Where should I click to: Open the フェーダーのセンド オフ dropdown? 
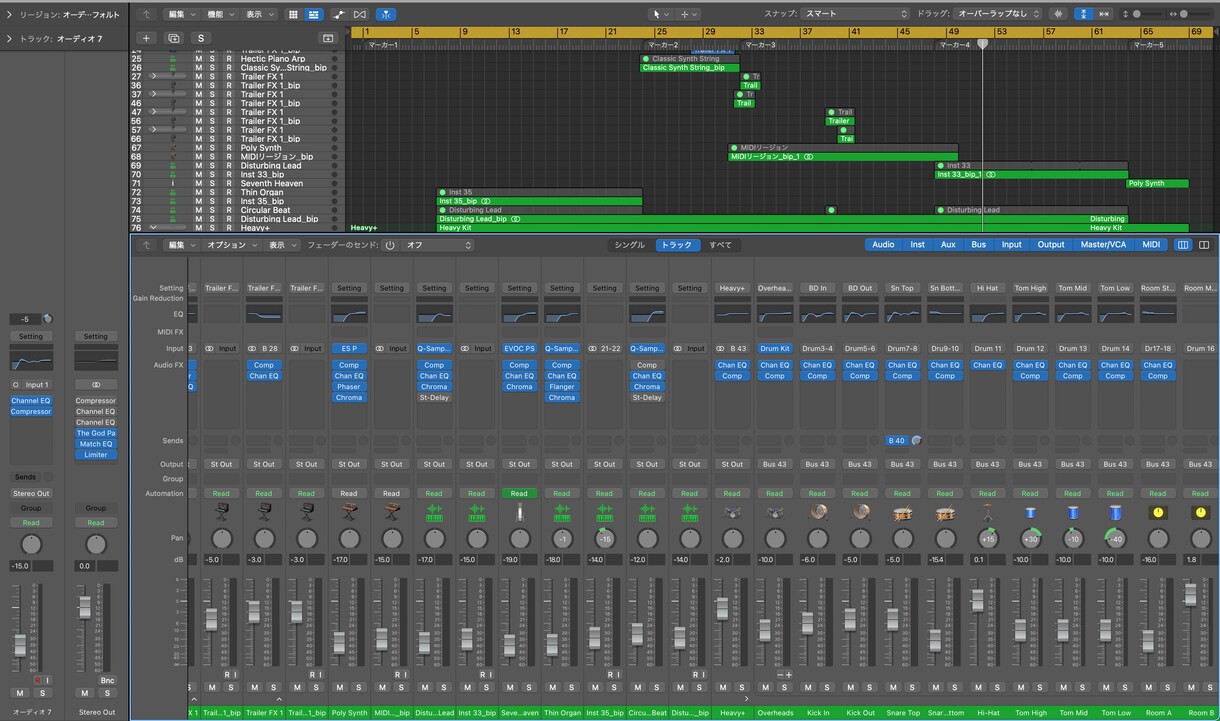pos(438,245)
